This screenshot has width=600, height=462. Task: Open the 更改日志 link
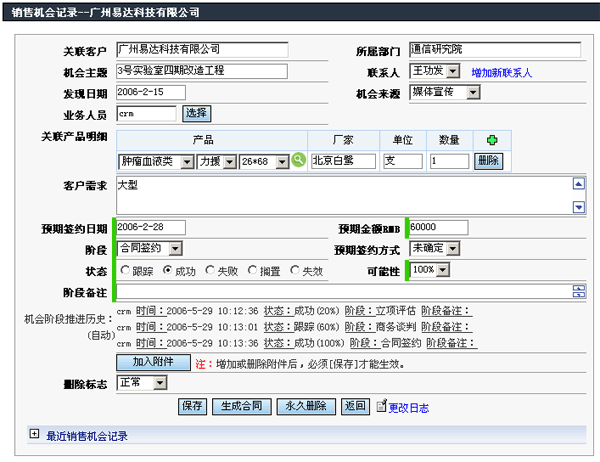point(409,408)
